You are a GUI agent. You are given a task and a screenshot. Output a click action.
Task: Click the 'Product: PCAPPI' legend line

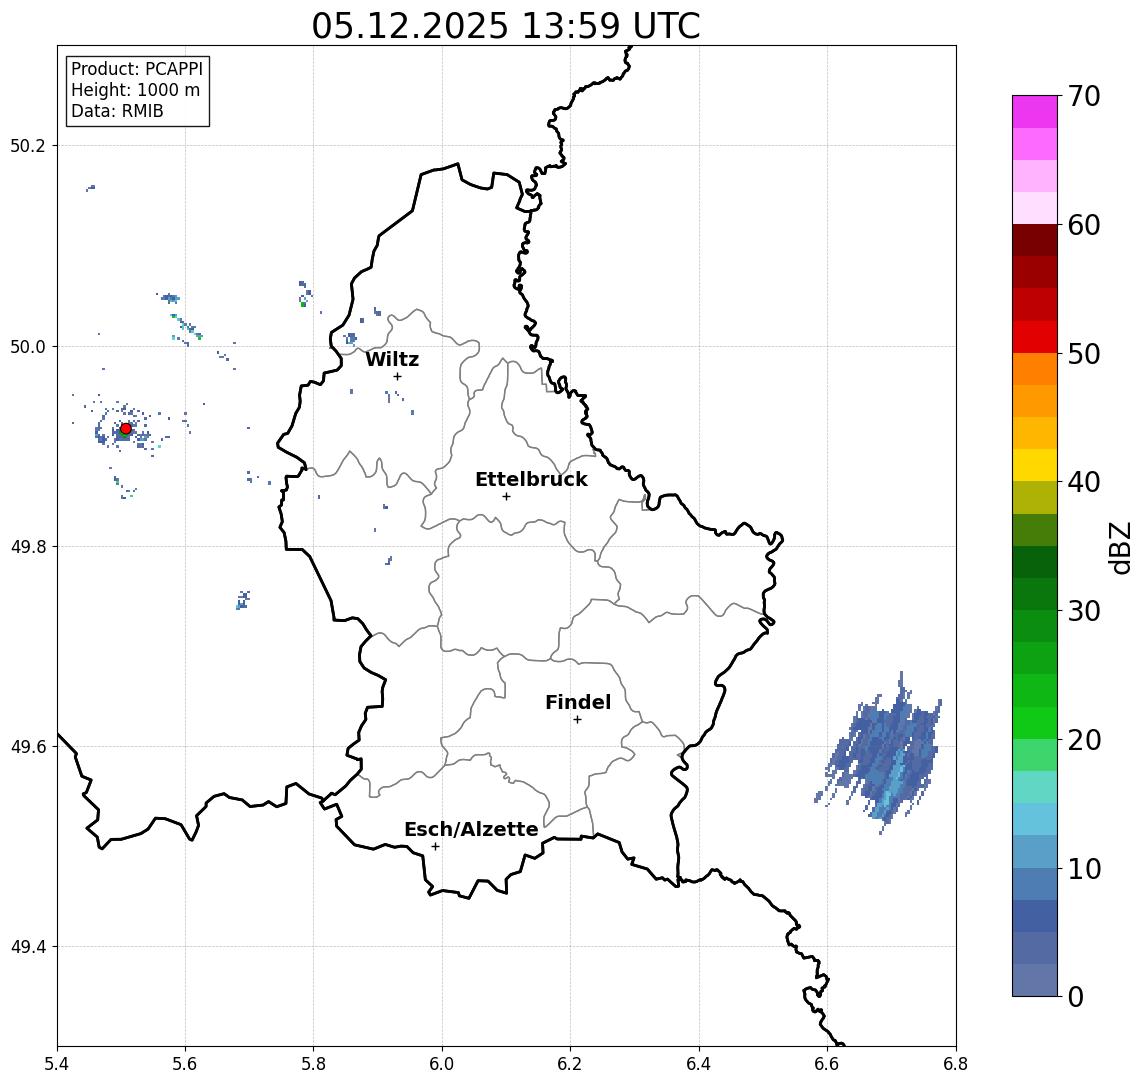pos(137,69)
